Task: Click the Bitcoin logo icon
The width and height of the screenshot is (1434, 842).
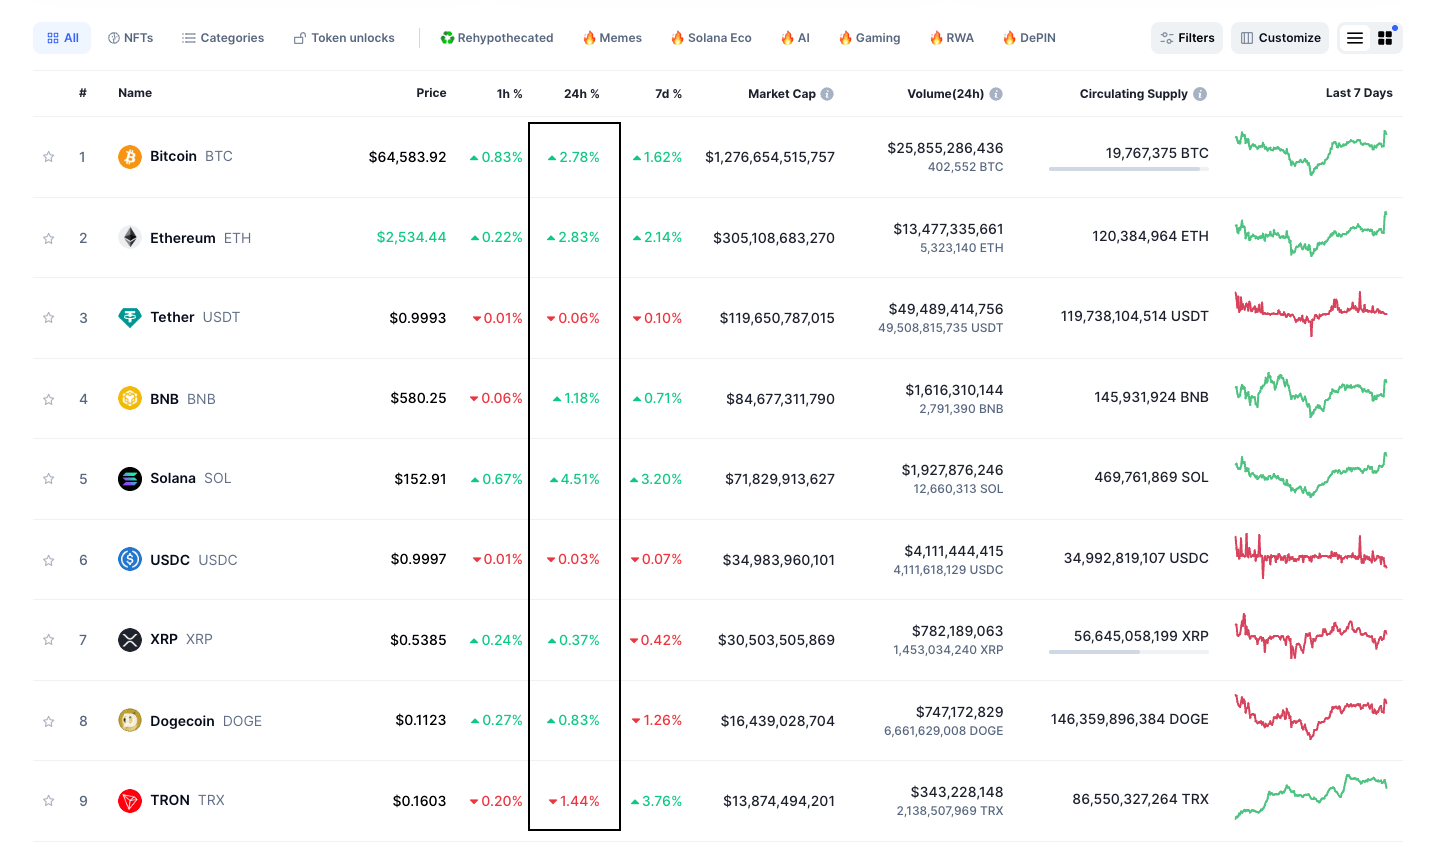Action: [130, 157]
